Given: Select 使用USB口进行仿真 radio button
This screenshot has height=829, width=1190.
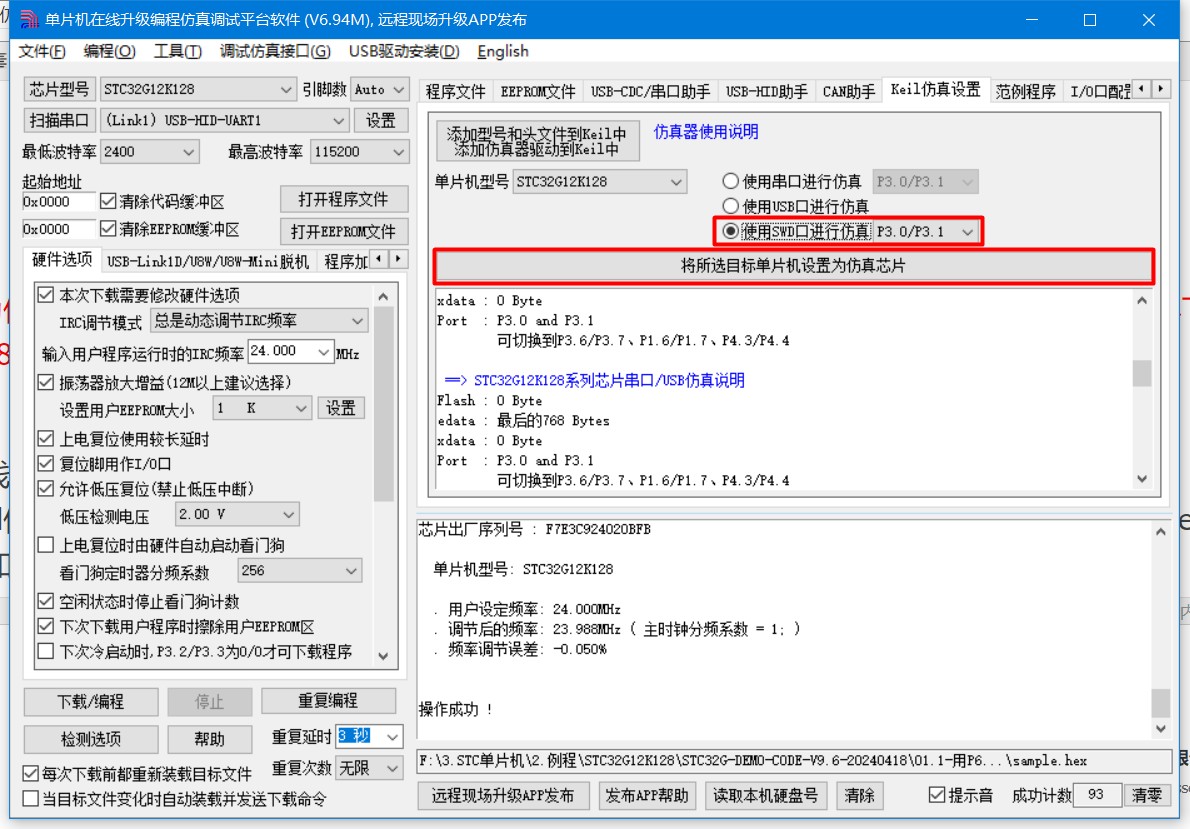Looking at the screenshot, I should (x=730, y=206).
